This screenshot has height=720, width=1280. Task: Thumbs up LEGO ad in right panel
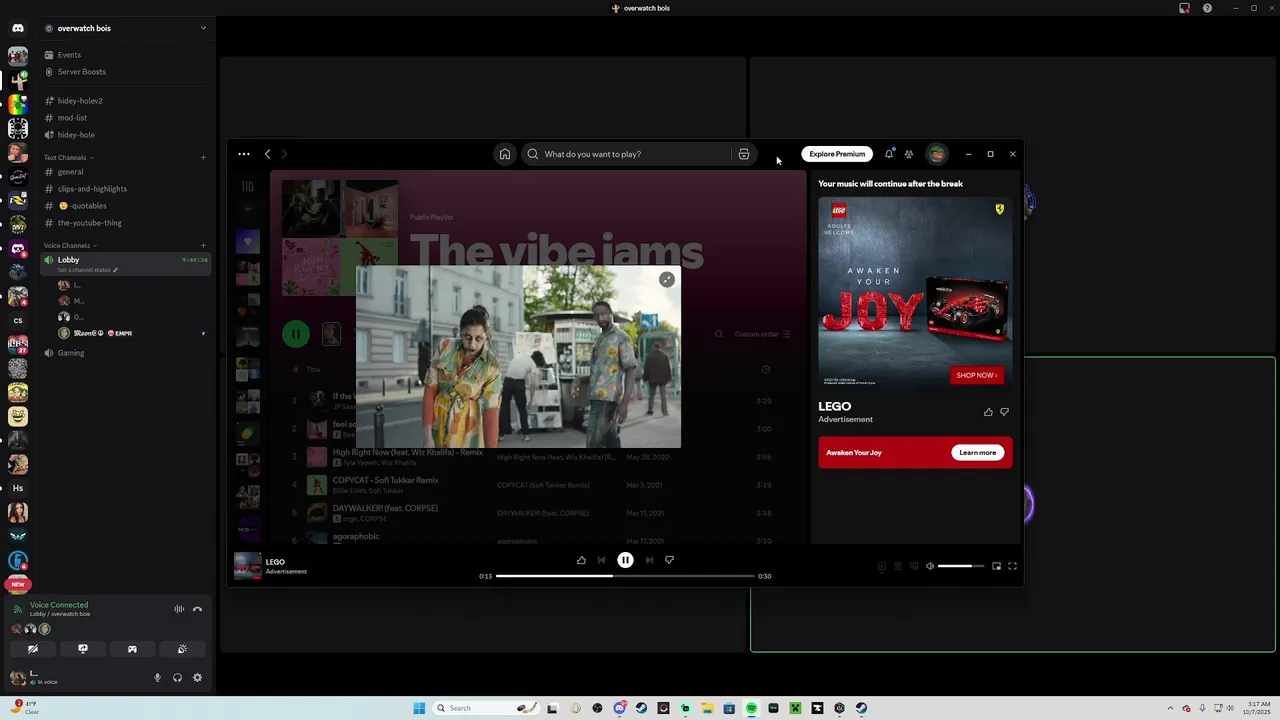point(988,412)
